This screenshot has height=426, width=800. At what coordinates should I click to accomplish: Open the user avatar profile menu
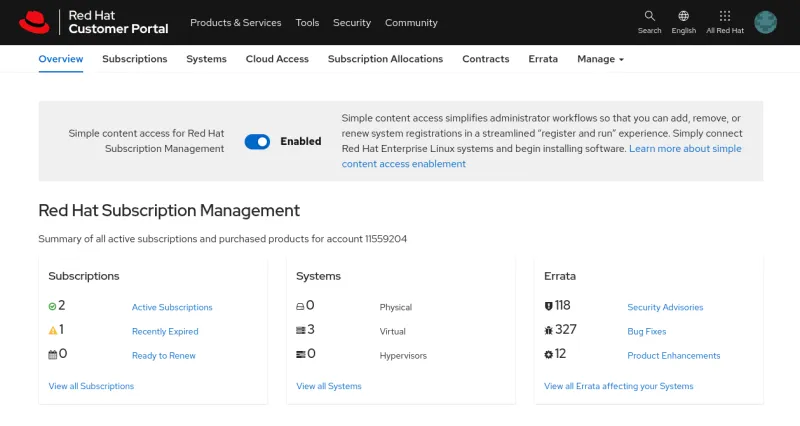click(765, 22)
